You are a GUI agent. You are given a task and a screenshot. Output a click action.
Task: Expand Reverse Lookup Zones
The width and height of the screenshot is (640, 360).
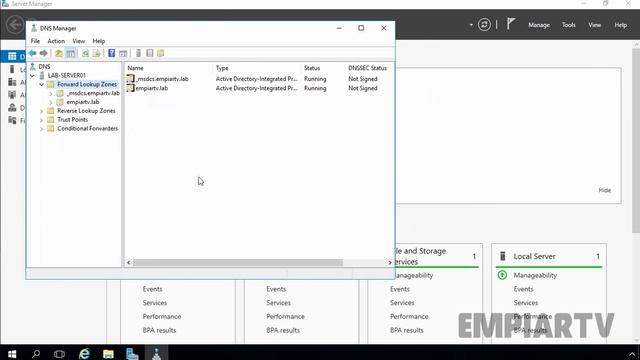pos(41,111)
